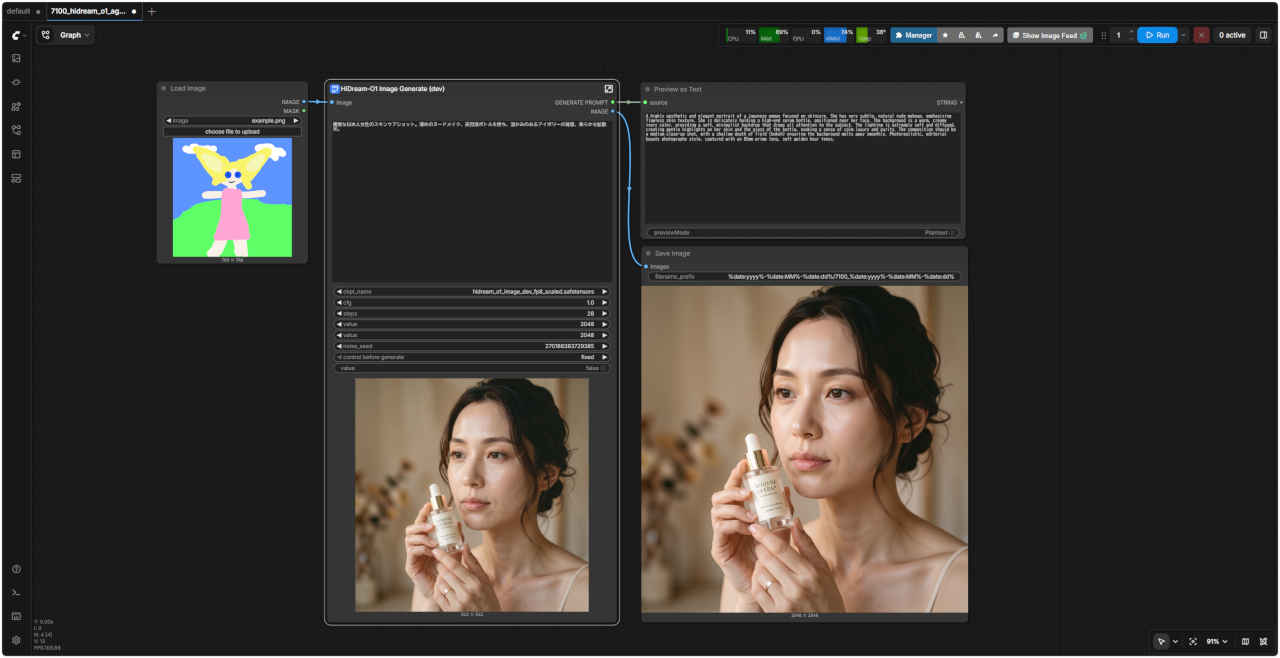Viewport: 1280px width, 658px height.
Task: Open the ckpt_name model combo
Action: click(x=472, y=291)
